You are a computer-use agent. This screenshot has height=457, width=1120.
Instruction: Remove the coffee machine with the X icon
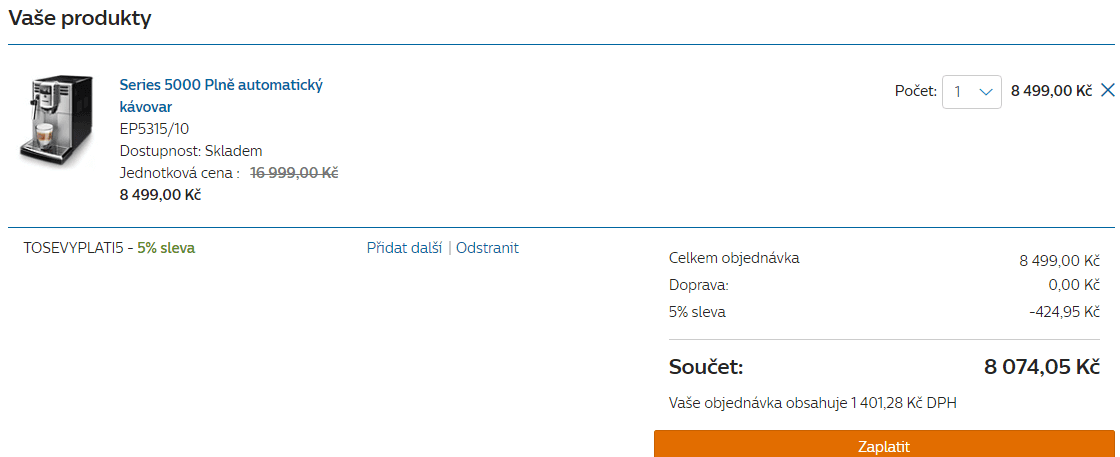click(x=1107, y=90)
